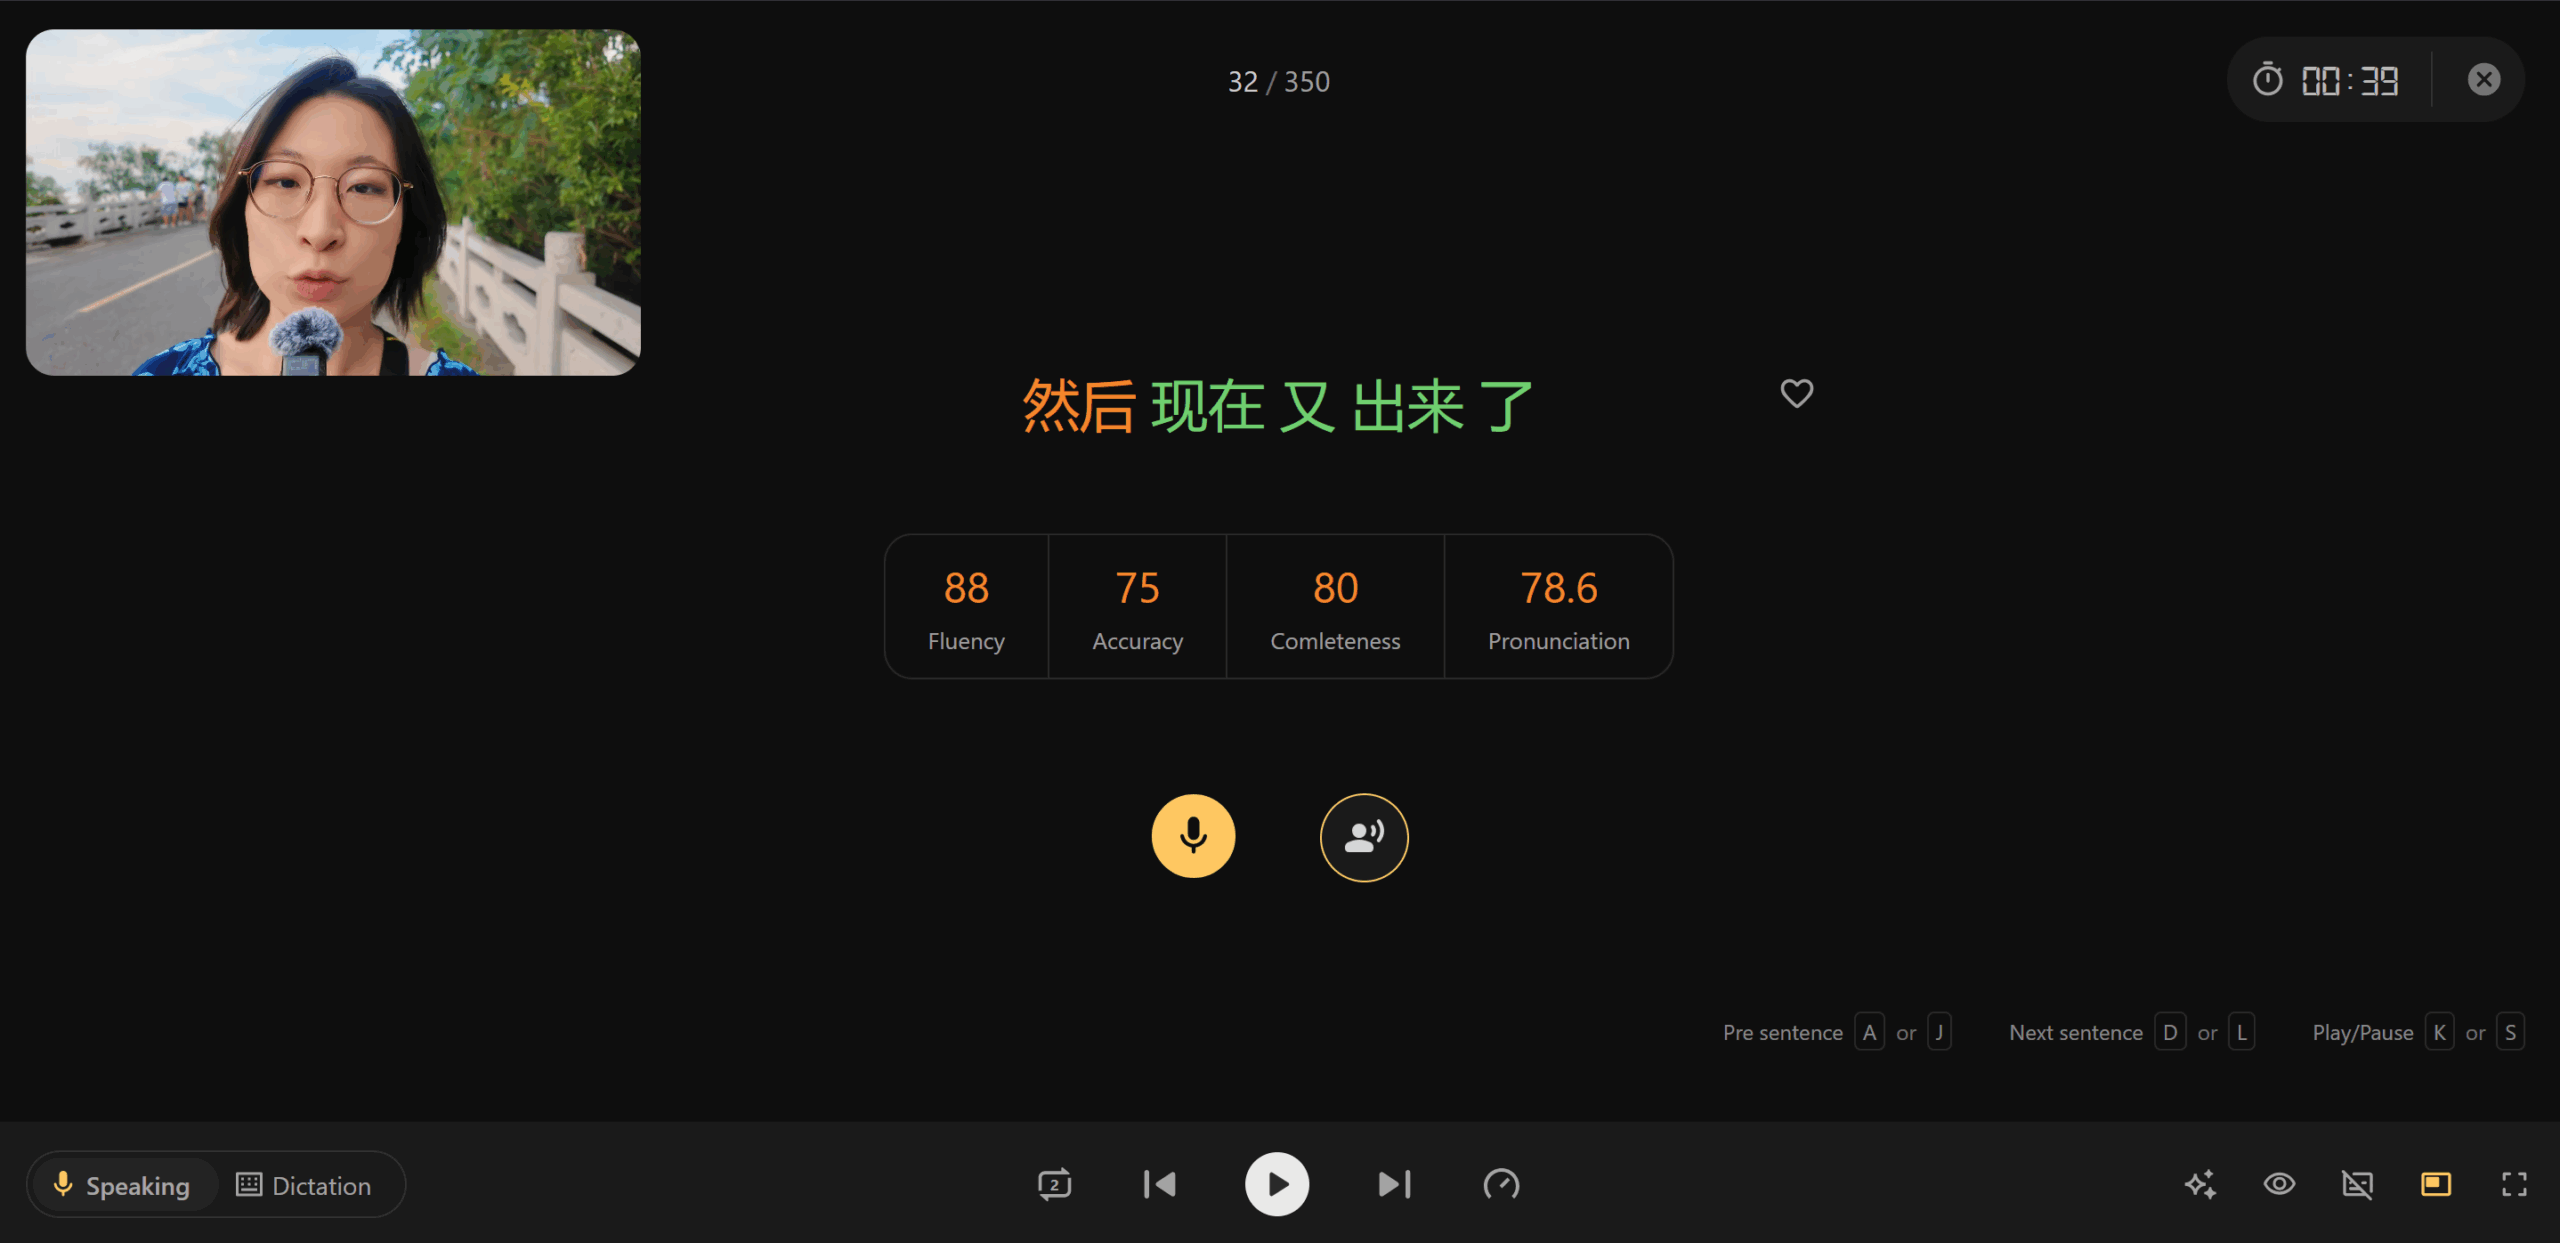
Task: Open the playback speed control
Action: (1501, 1184)
